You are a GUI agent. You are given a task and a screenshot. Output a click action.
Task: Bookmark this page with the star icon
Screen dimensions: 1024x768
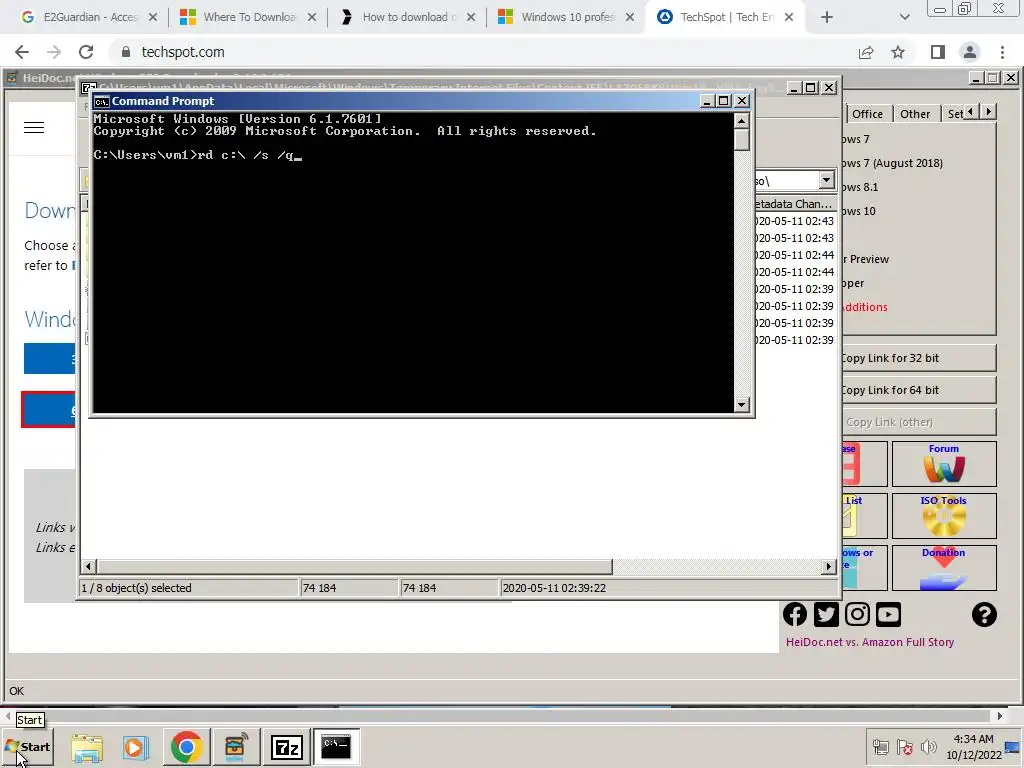point(898,52)
